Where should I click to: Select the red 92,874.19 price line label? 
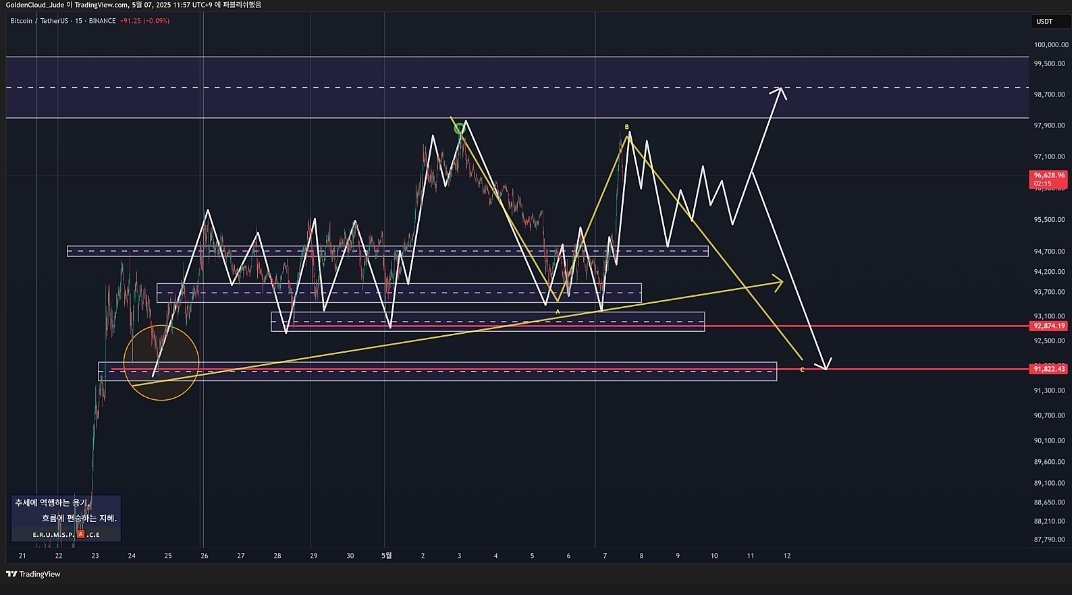[x=1049, y=326]
